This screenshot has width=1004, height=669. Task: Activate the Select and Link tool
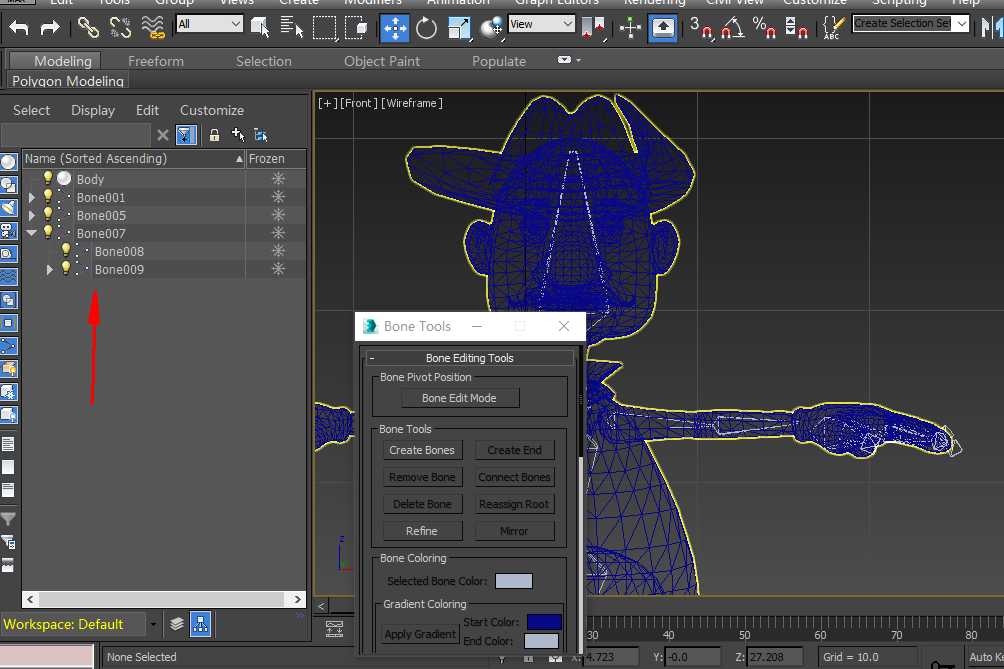coord(88,28)
